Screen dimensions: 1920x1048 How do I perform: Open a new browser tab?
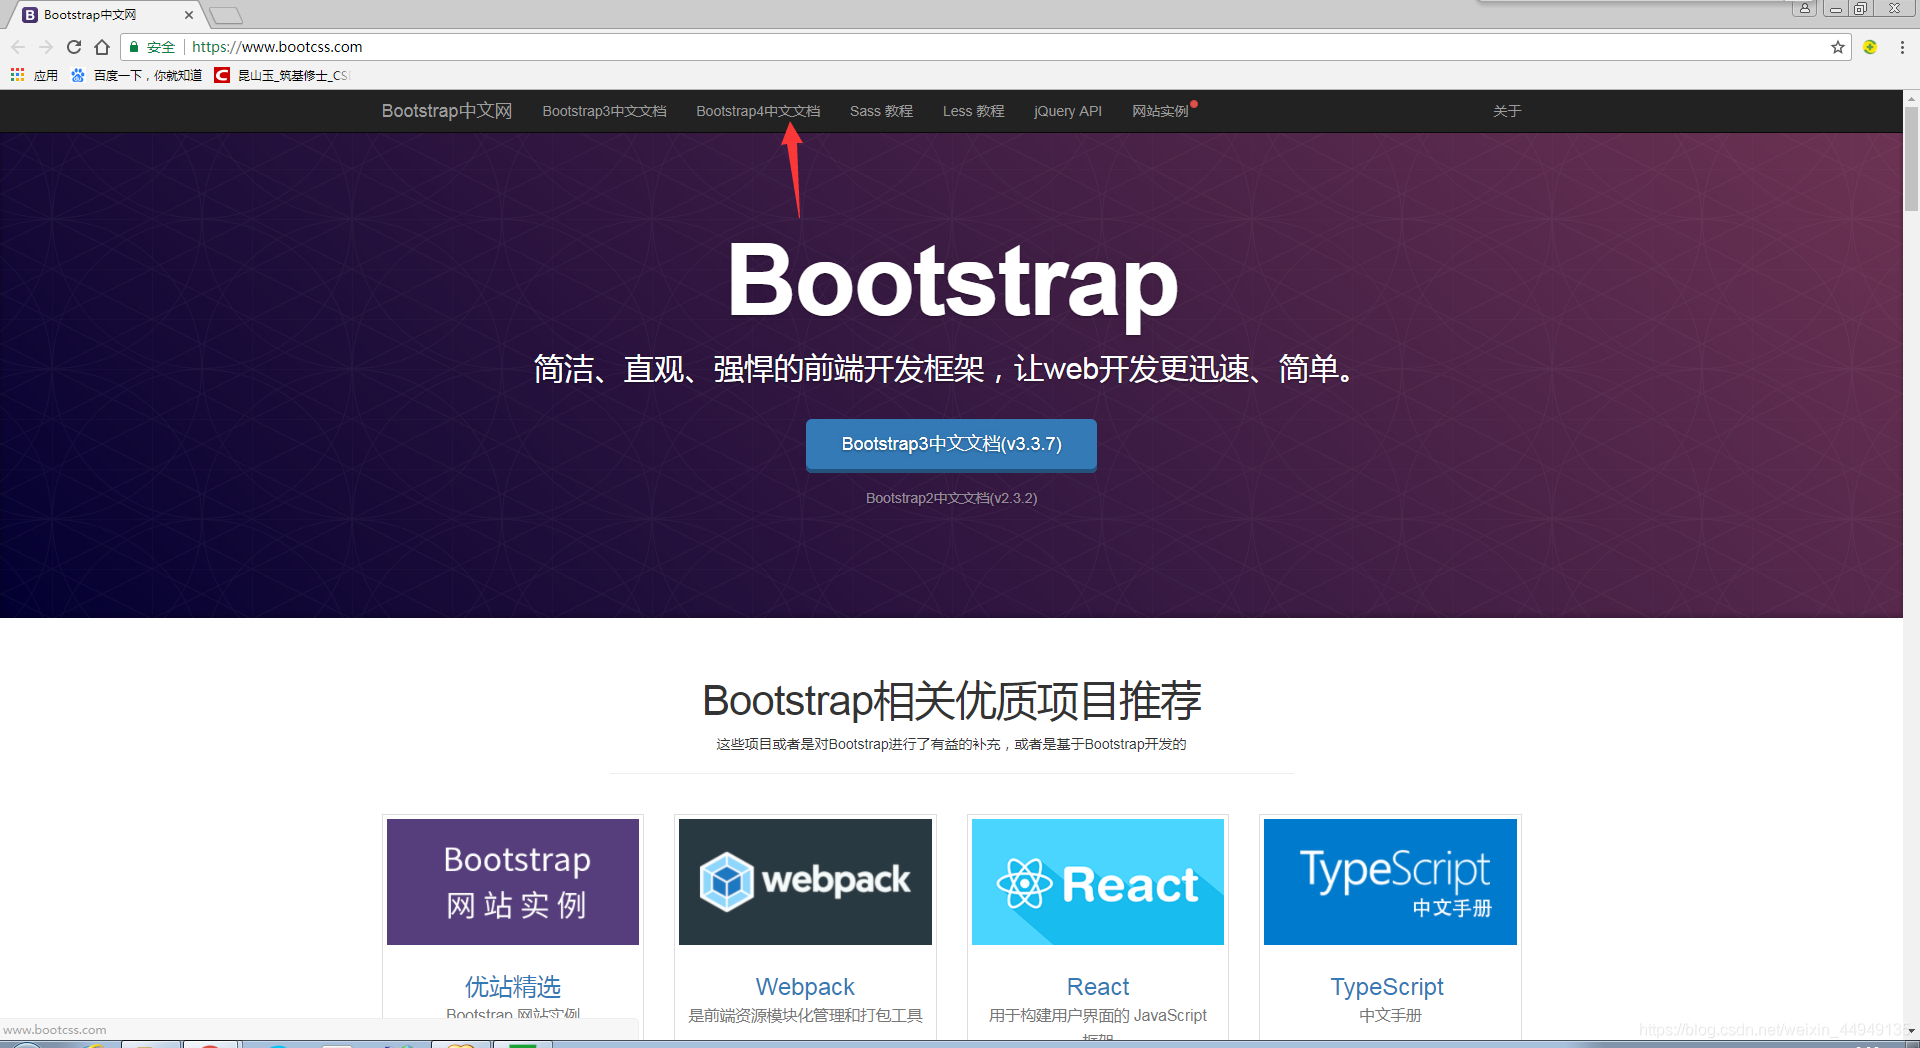[226, 15]
